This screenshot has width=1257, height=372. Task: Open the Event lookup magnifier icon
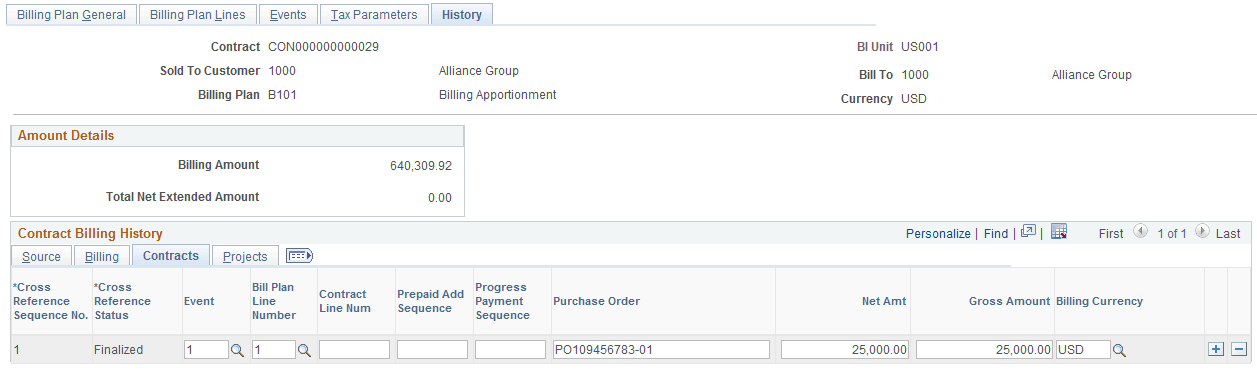point(237,350)
